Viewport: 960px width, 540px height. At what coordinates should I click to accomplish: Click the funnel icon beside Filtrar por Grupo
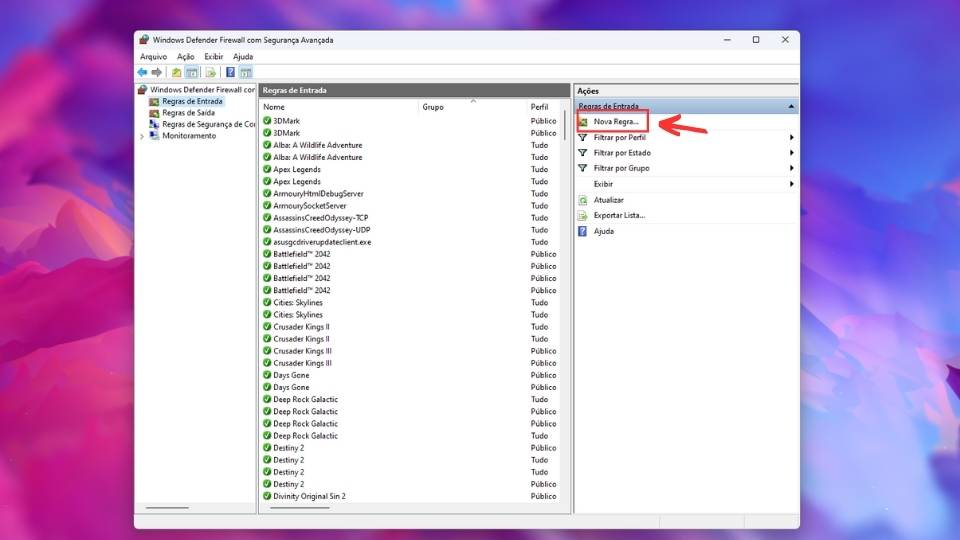point(583,168)
